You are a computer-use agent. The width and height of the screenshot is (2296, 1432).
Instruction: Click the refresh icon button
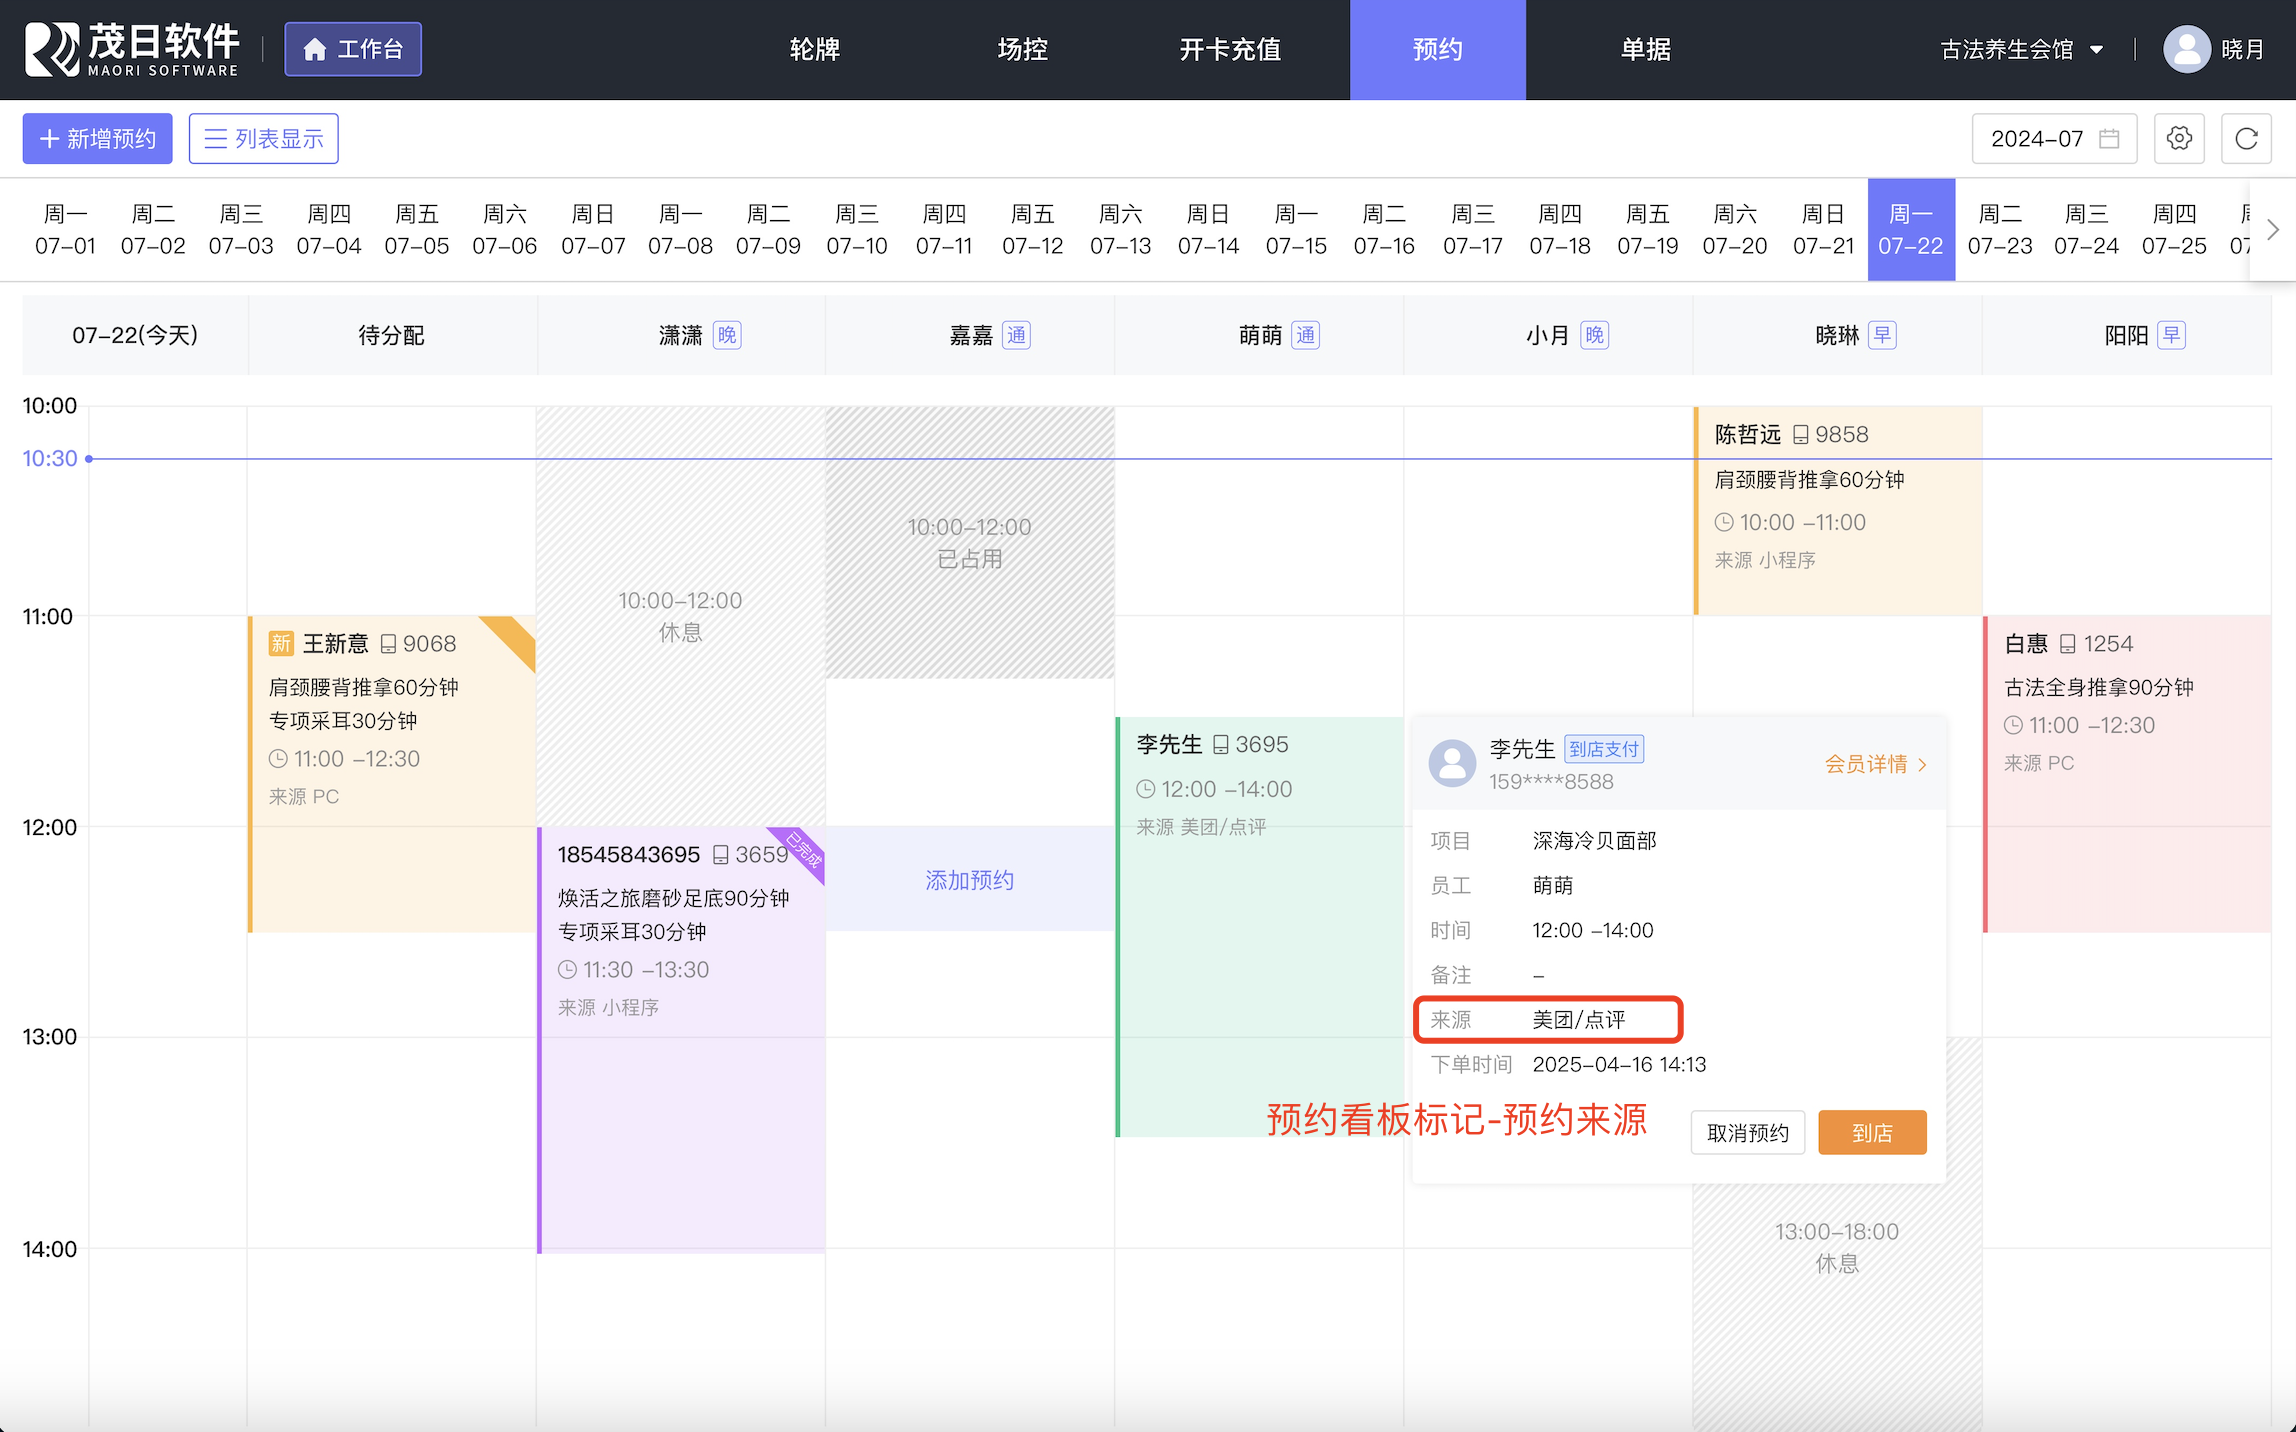tap(2246, 138)
